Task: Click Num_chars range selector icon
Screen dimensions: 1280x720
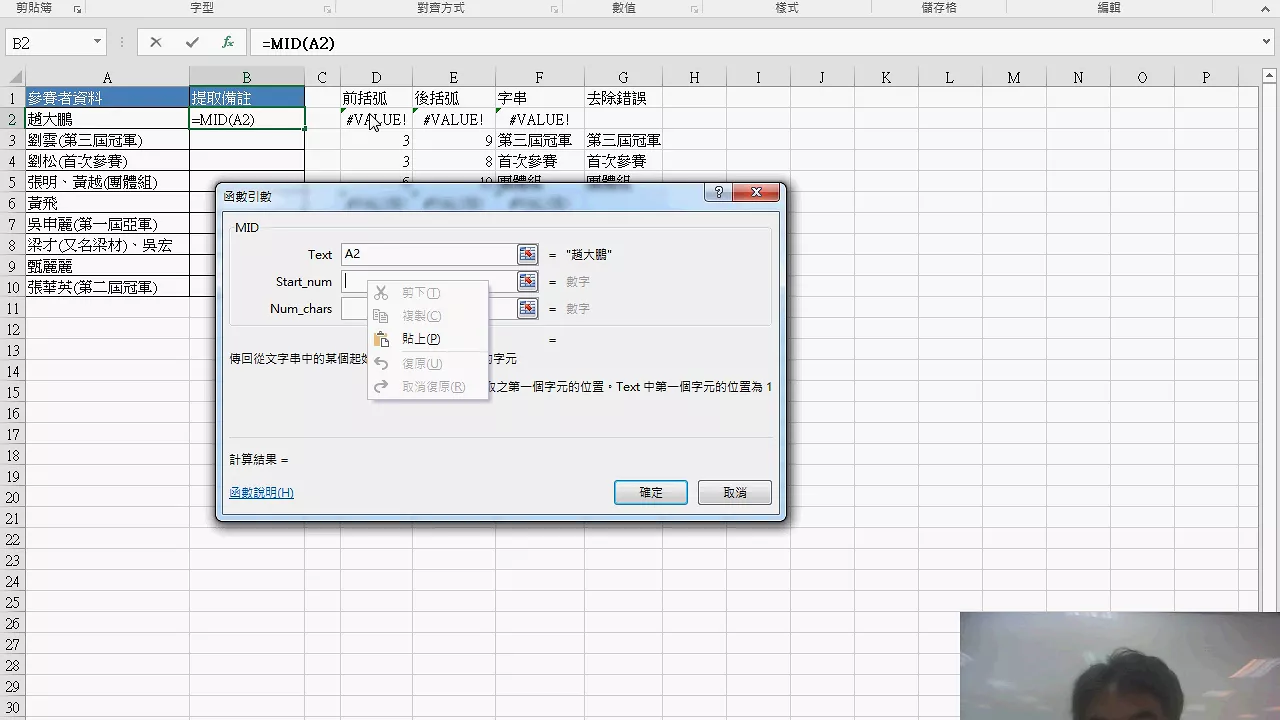Action: [527, 309]
